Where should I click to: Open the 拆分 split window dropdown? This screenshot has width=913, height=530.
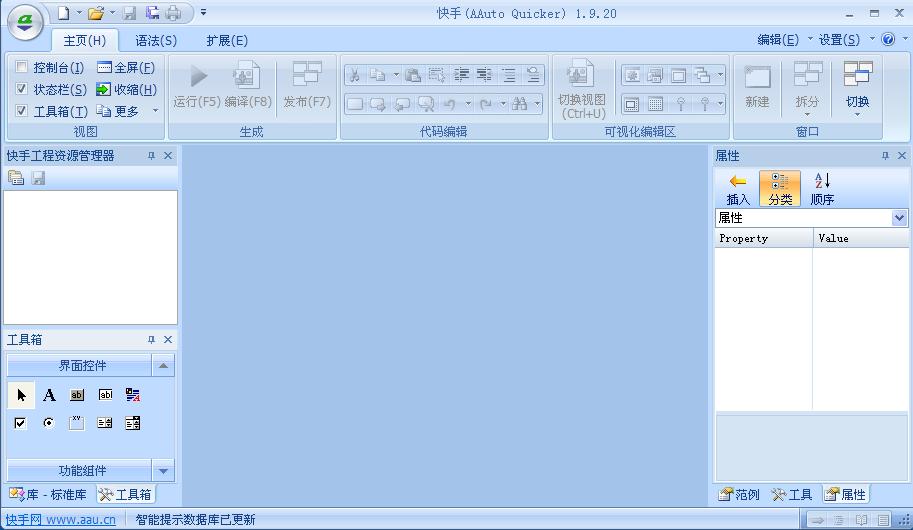[x=807, y=114]
